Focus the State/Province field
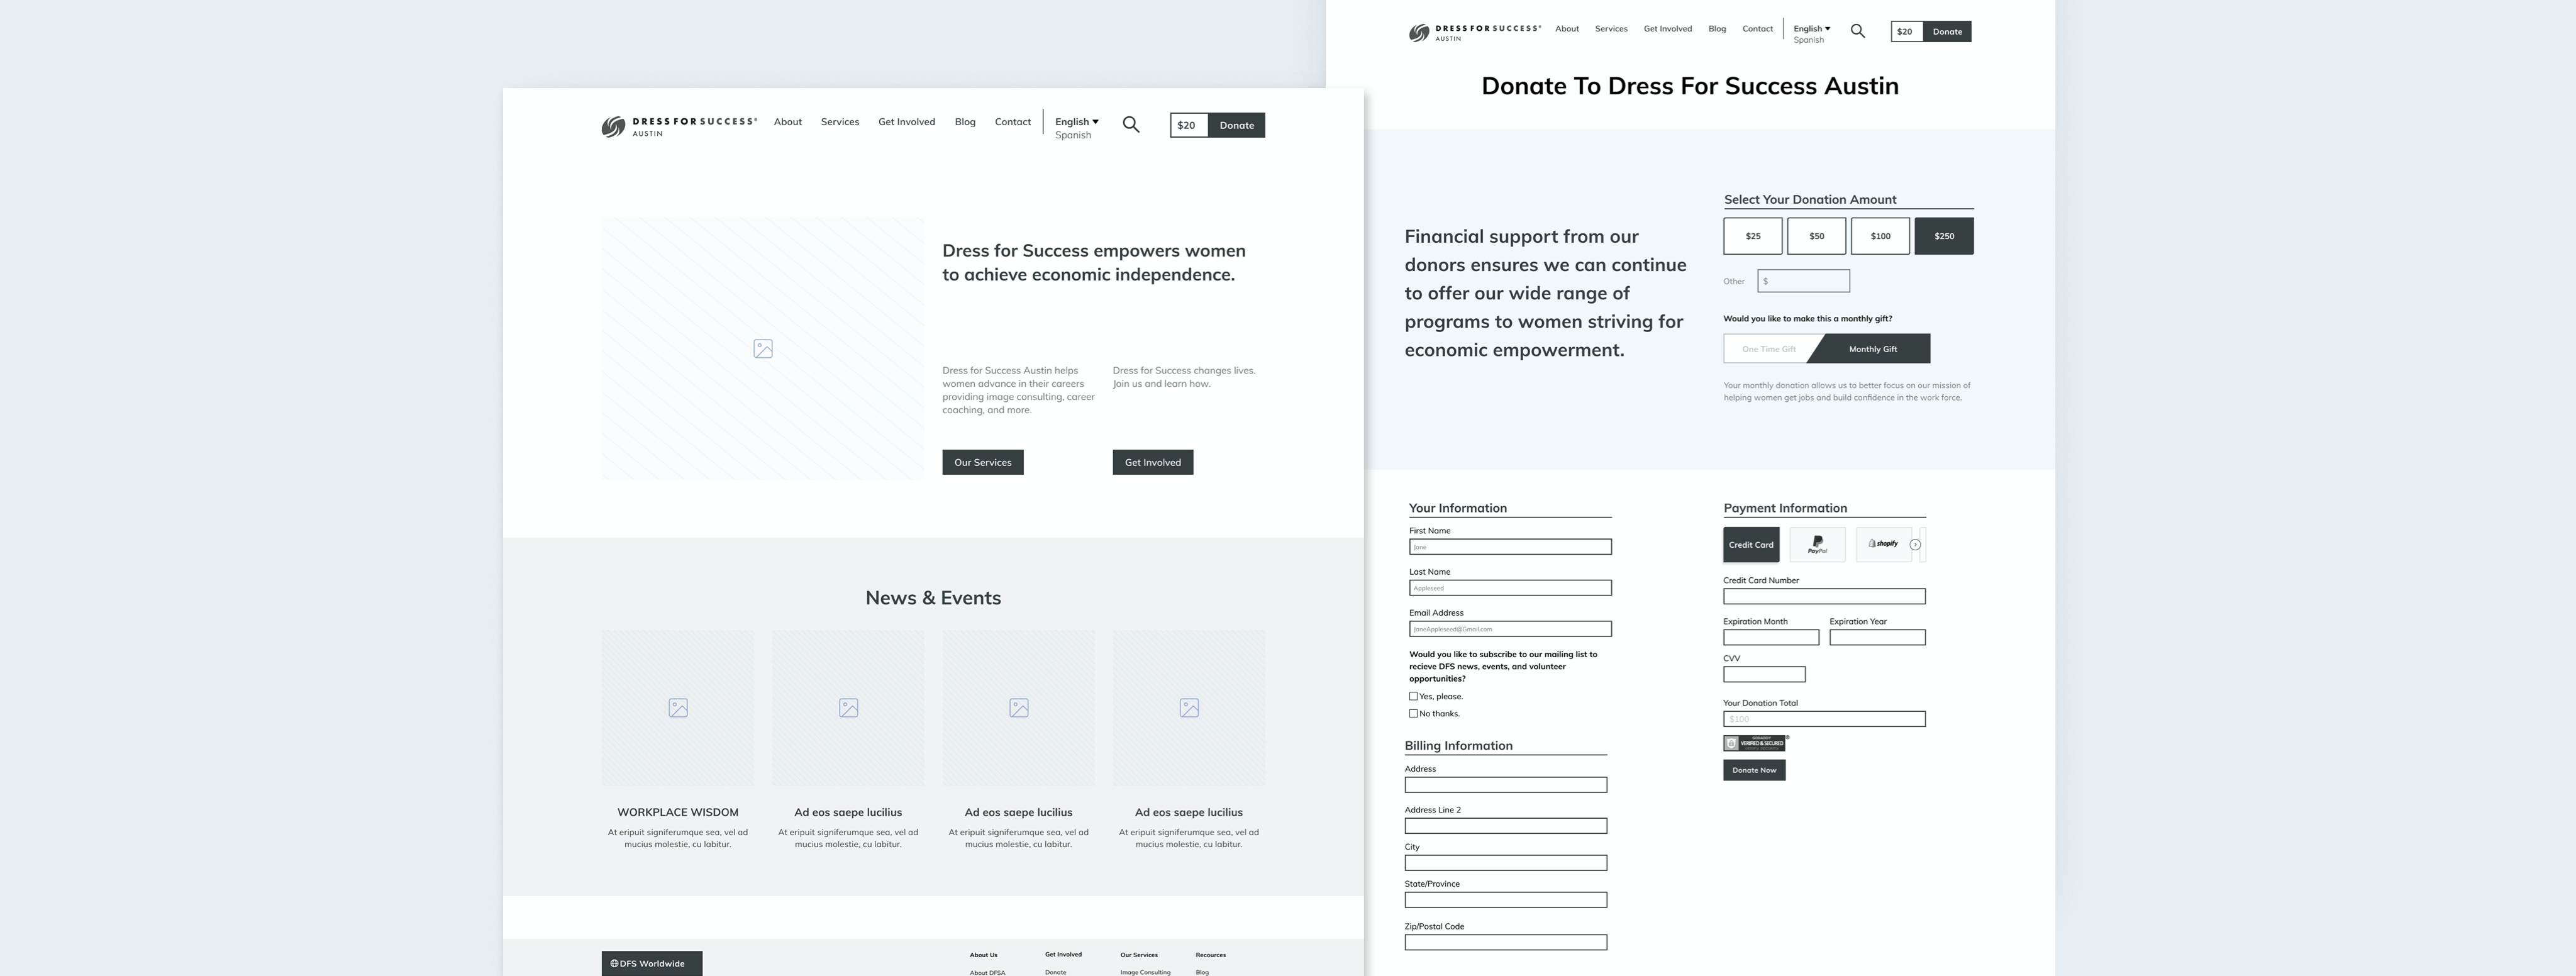Image resolution: width=2576 pixels, height=976 pixels. click(x=1506, y=900)
